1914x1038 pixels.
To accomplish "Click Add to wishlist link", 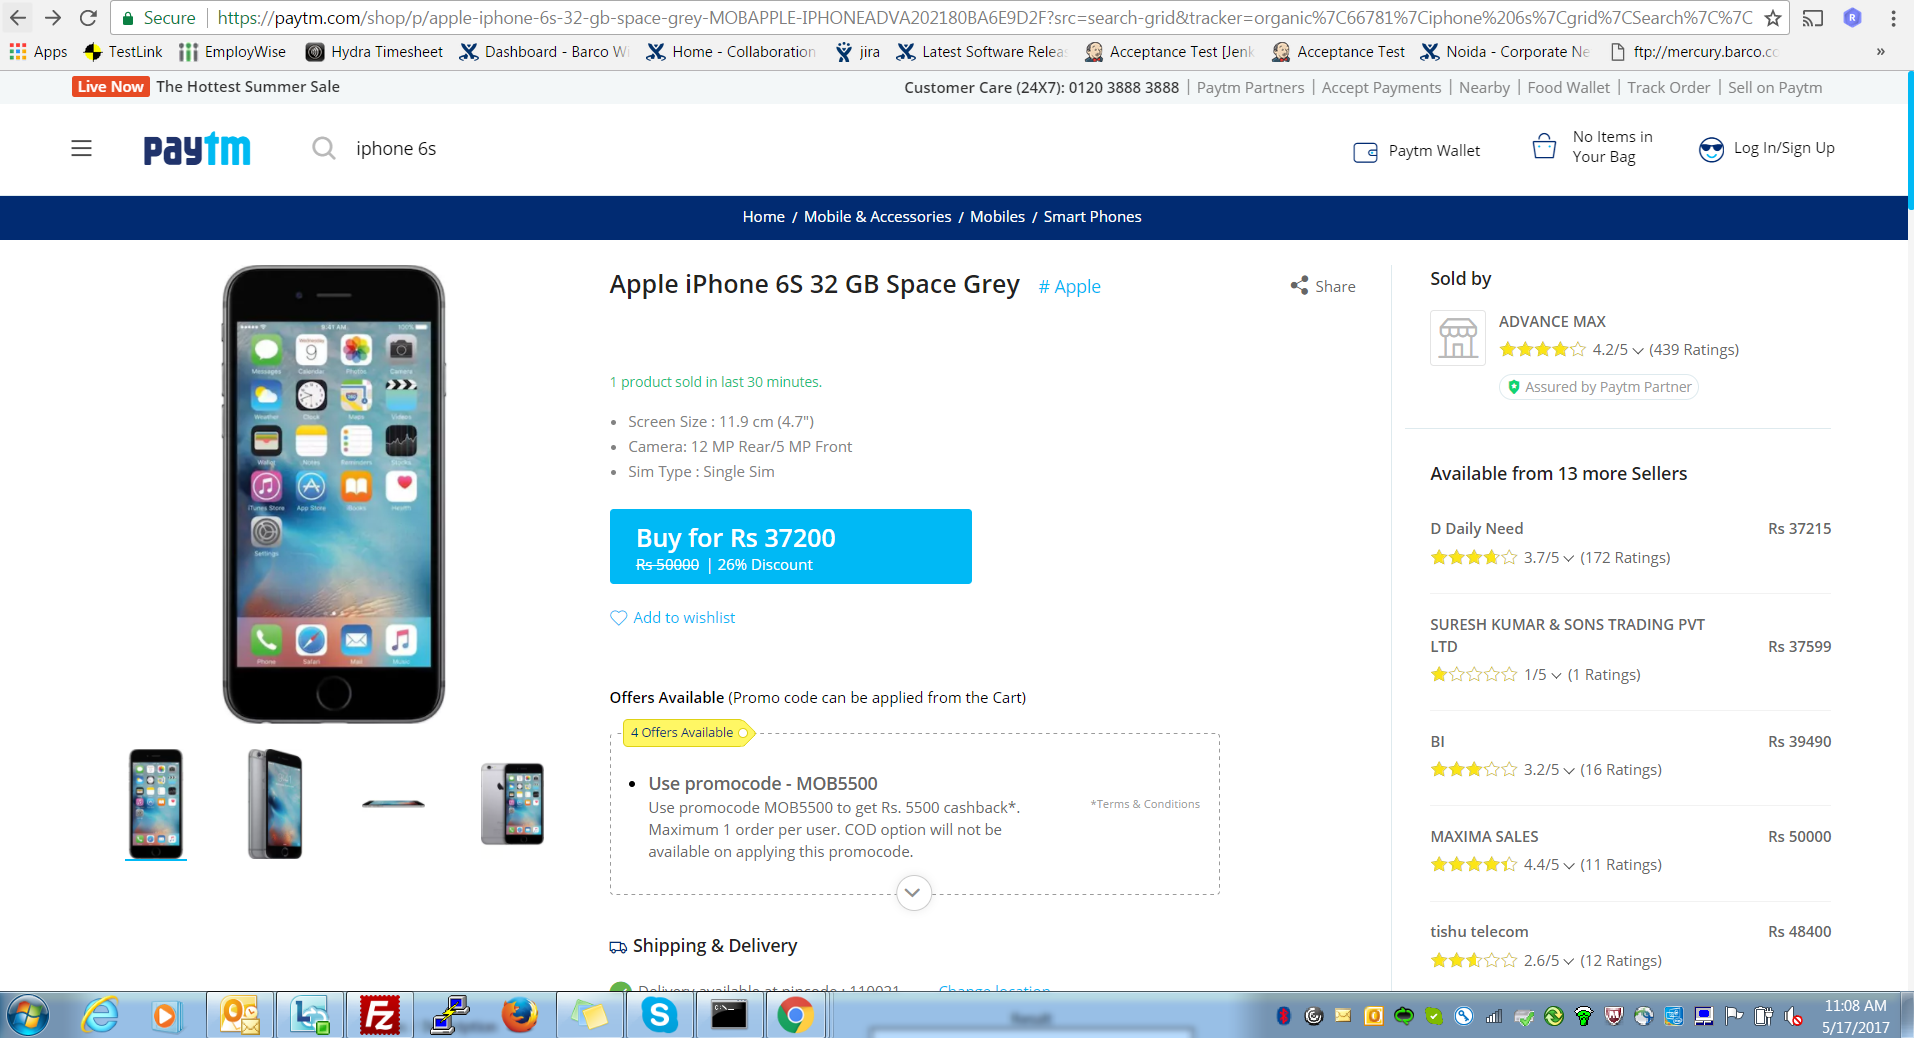I will (684, 618).
